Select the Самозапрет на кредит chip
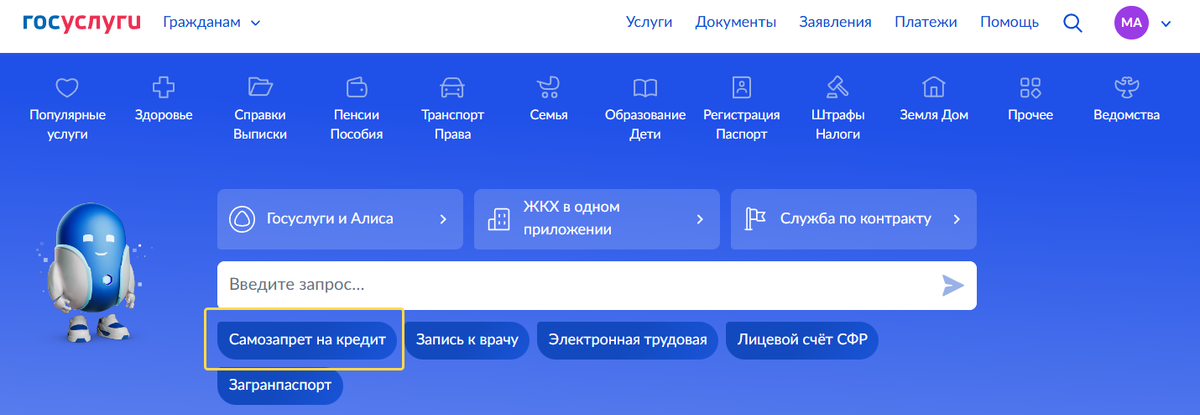 click(306, 340)
